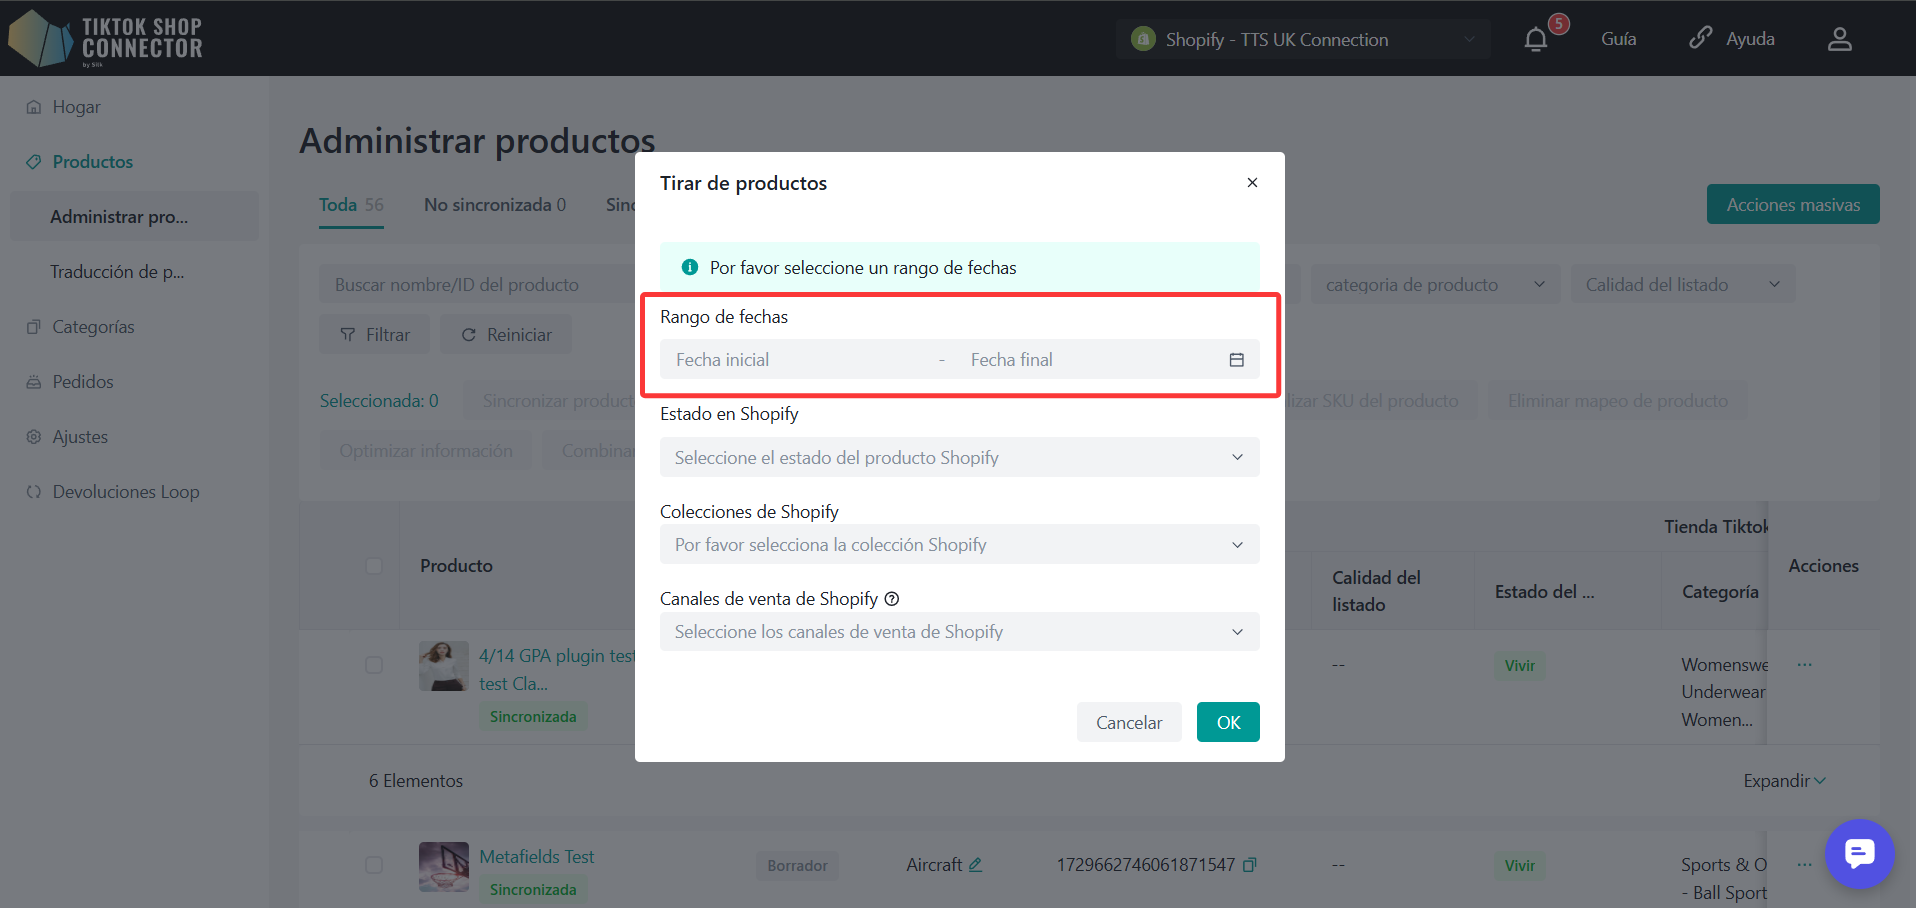Open Pedidos in the sidebar menu
1916x908 pixels.
point(83,382)
